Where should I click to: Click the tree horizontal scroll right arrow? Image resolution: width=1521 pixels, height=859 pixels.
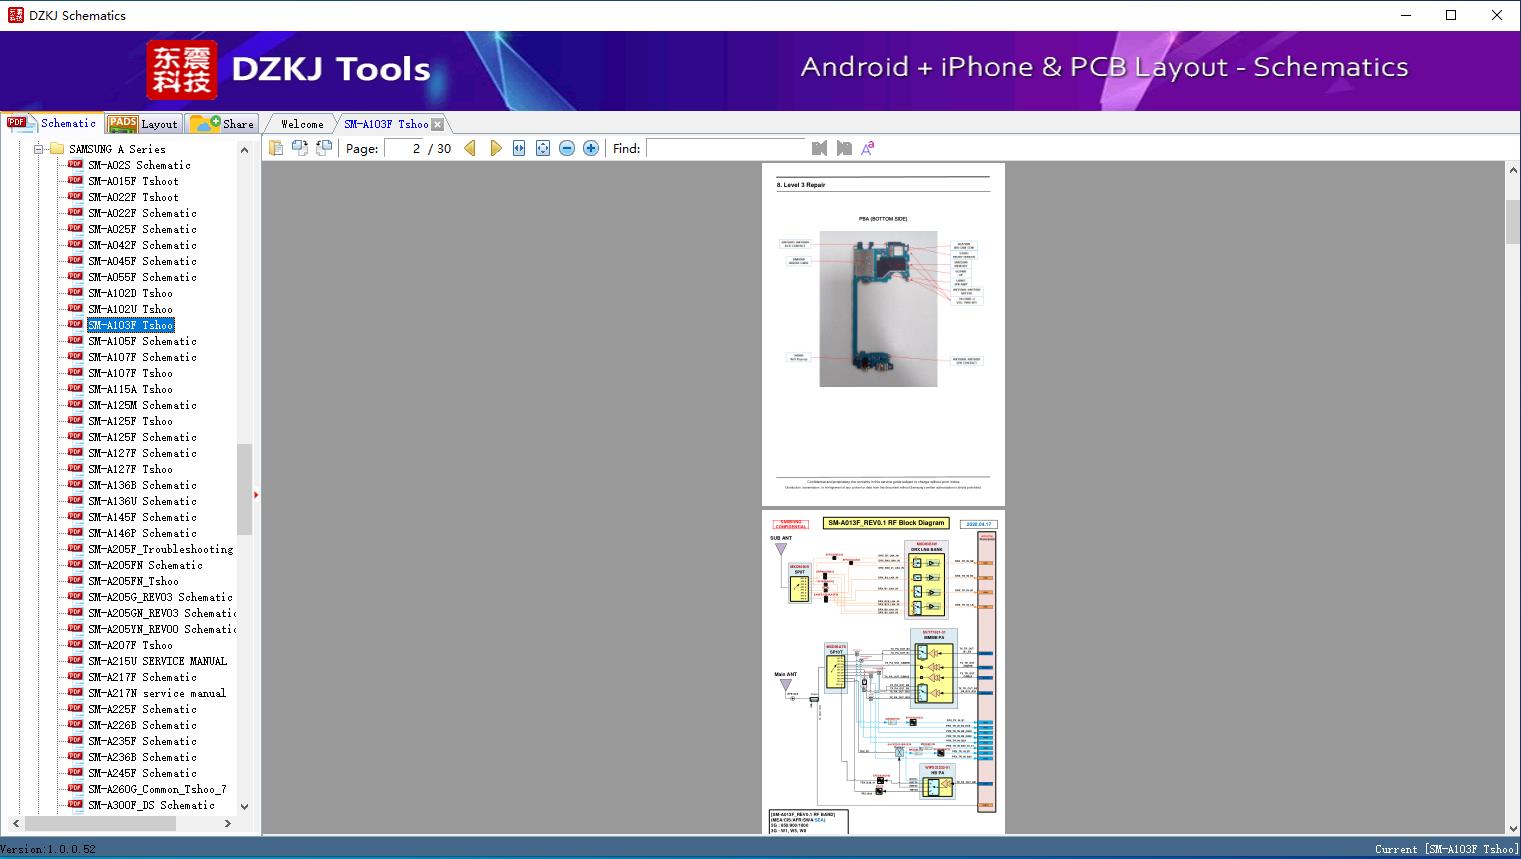tap(227, 824)
